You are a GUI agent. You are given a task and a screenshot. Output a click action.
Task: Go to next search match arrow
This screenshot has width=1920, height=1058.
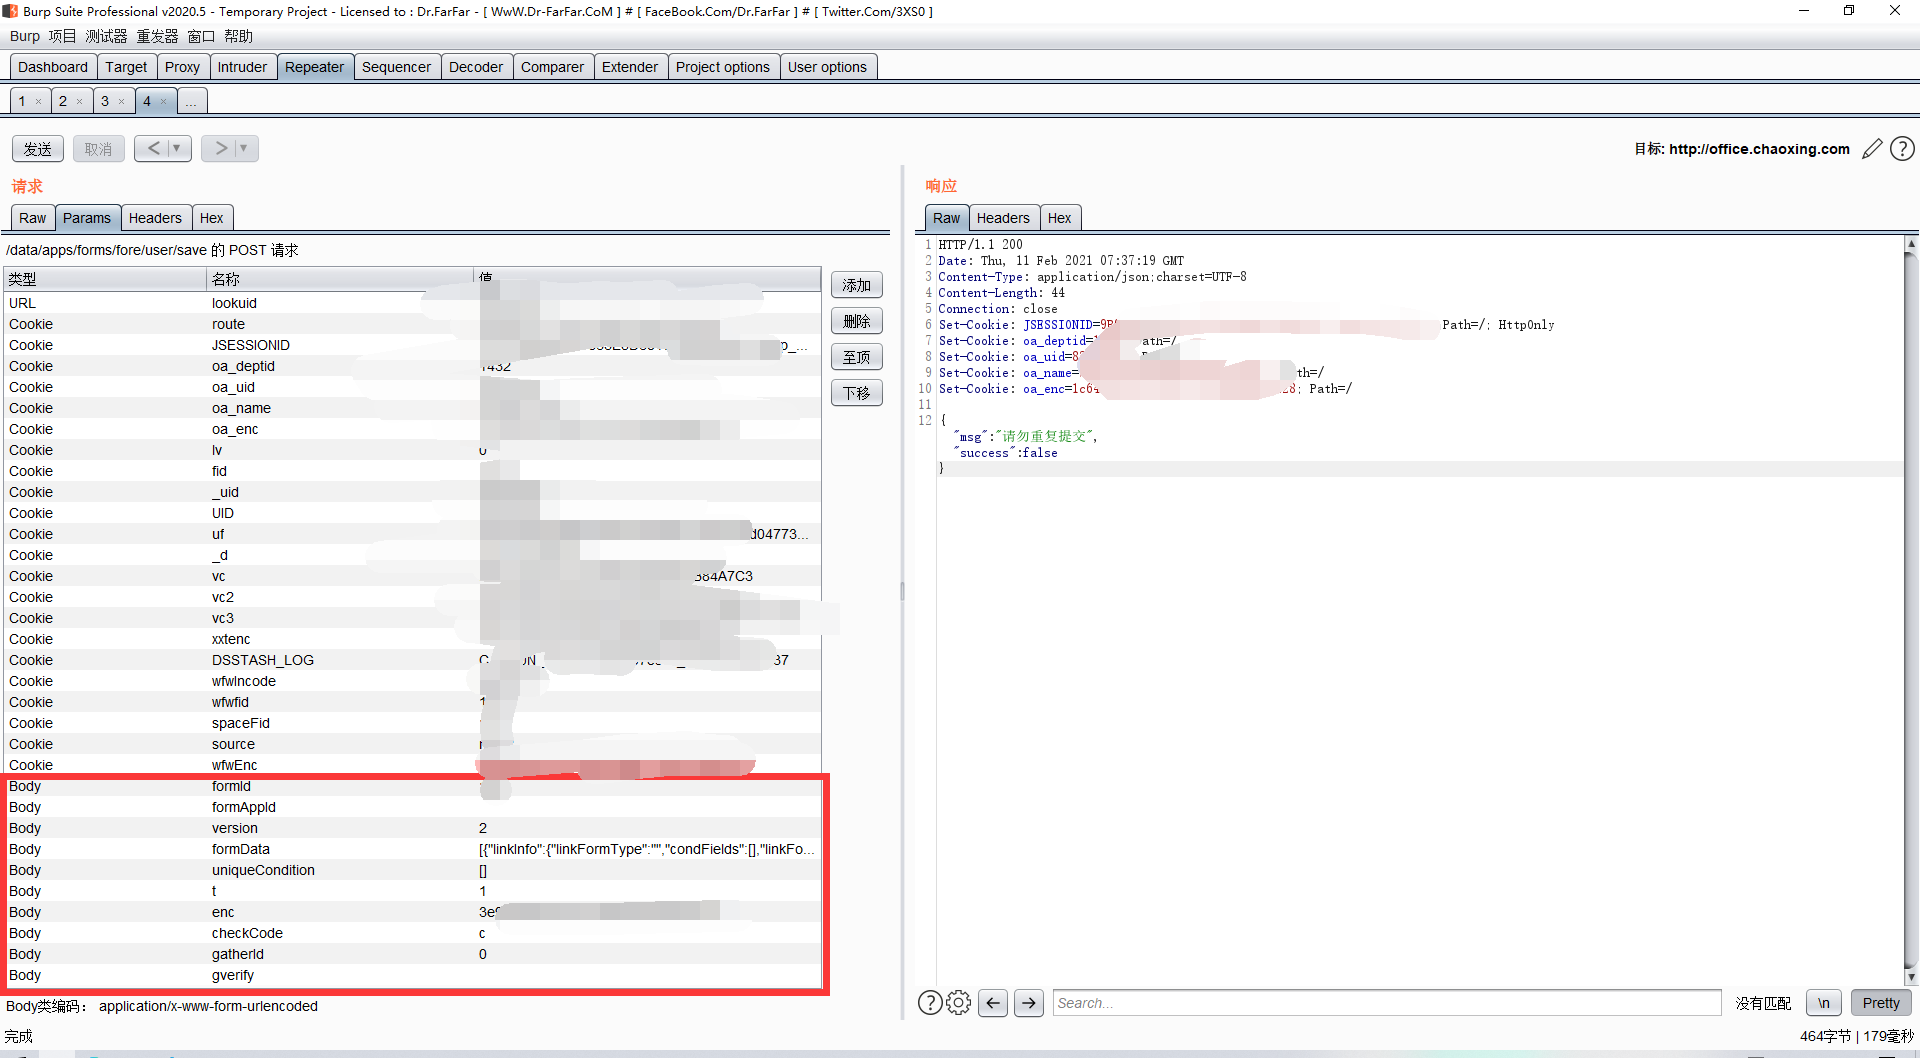1029,1003
